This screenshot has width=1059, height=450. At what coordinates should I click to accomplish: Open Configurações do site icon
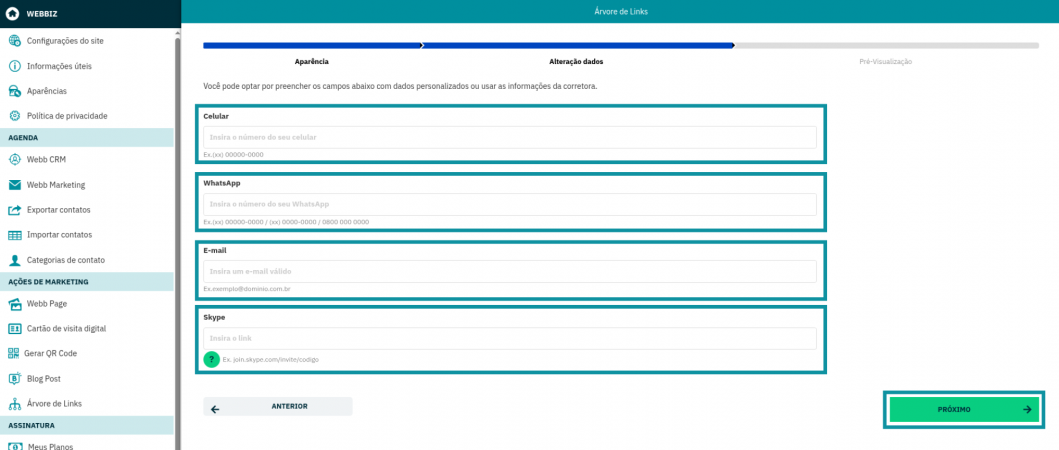coord(15,41)
